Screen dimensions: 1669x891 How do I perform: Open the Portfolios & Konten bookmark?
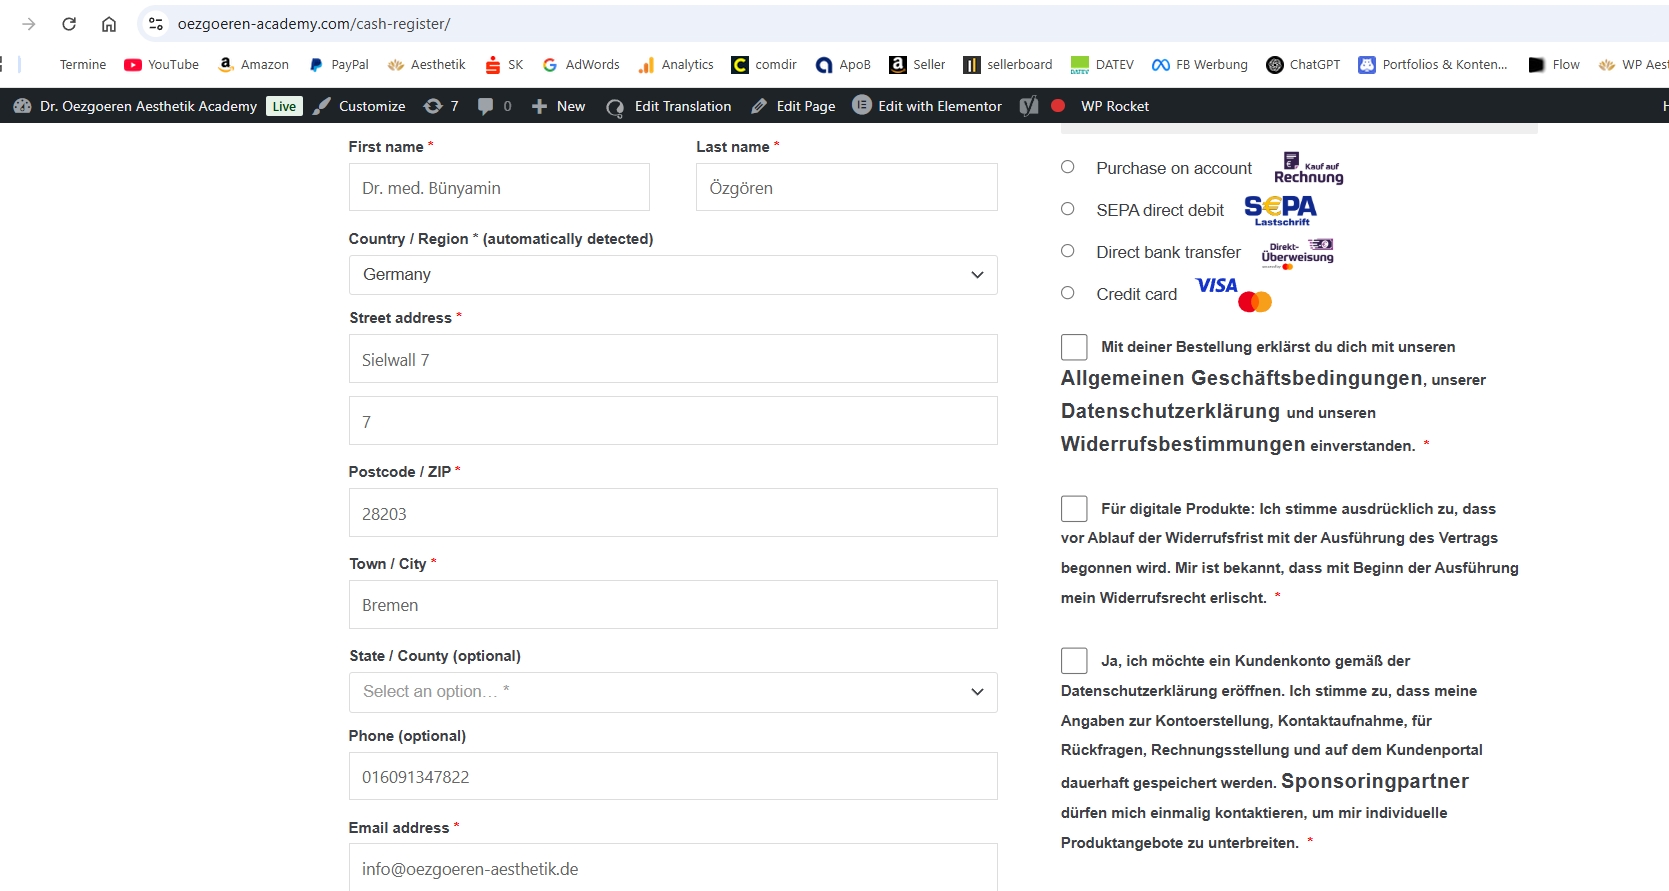click(1433, 64)
